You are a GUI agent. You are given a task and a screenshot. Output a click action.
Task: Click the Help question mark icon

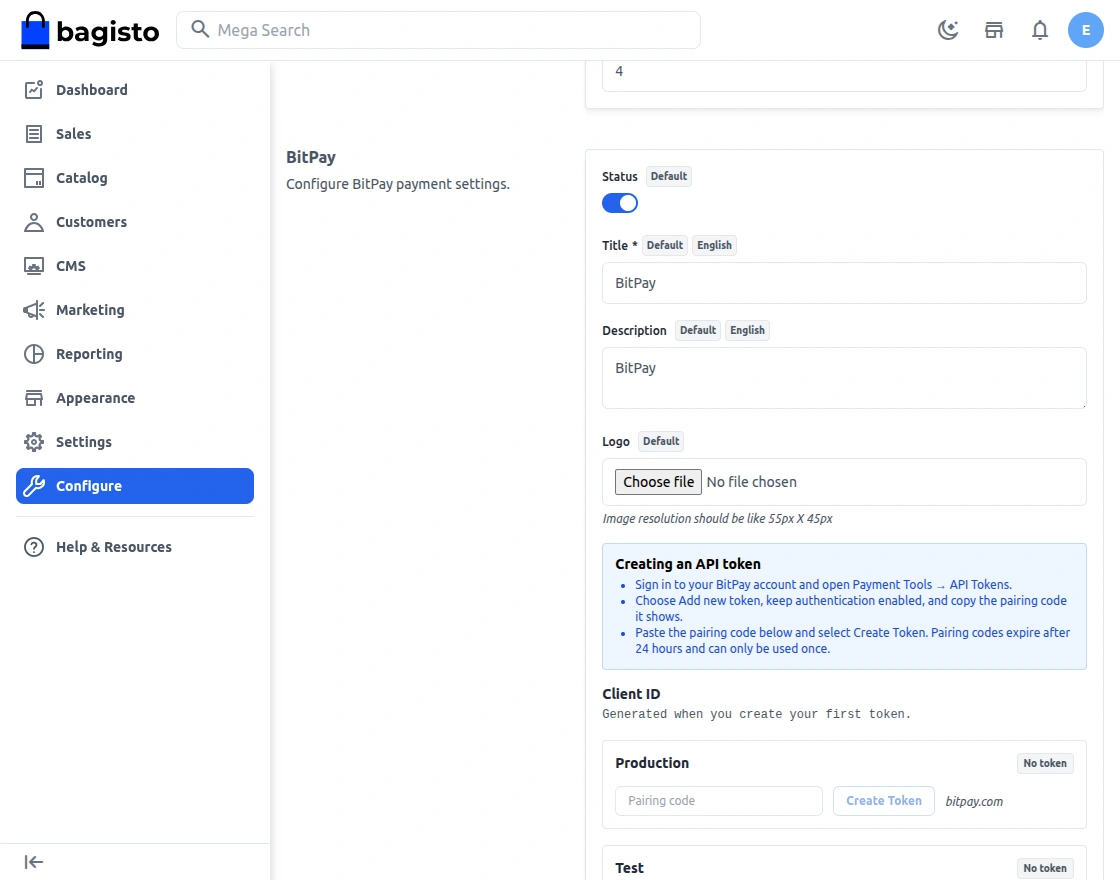pyautogui.click(x=34, y=547)
